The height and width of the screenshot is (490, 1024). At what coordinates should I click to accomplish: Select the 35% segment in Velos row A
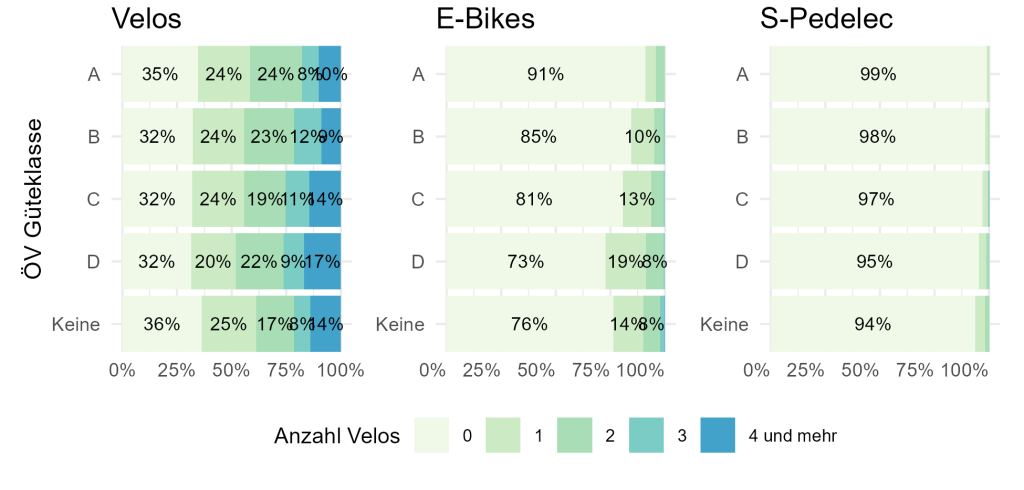159,74
